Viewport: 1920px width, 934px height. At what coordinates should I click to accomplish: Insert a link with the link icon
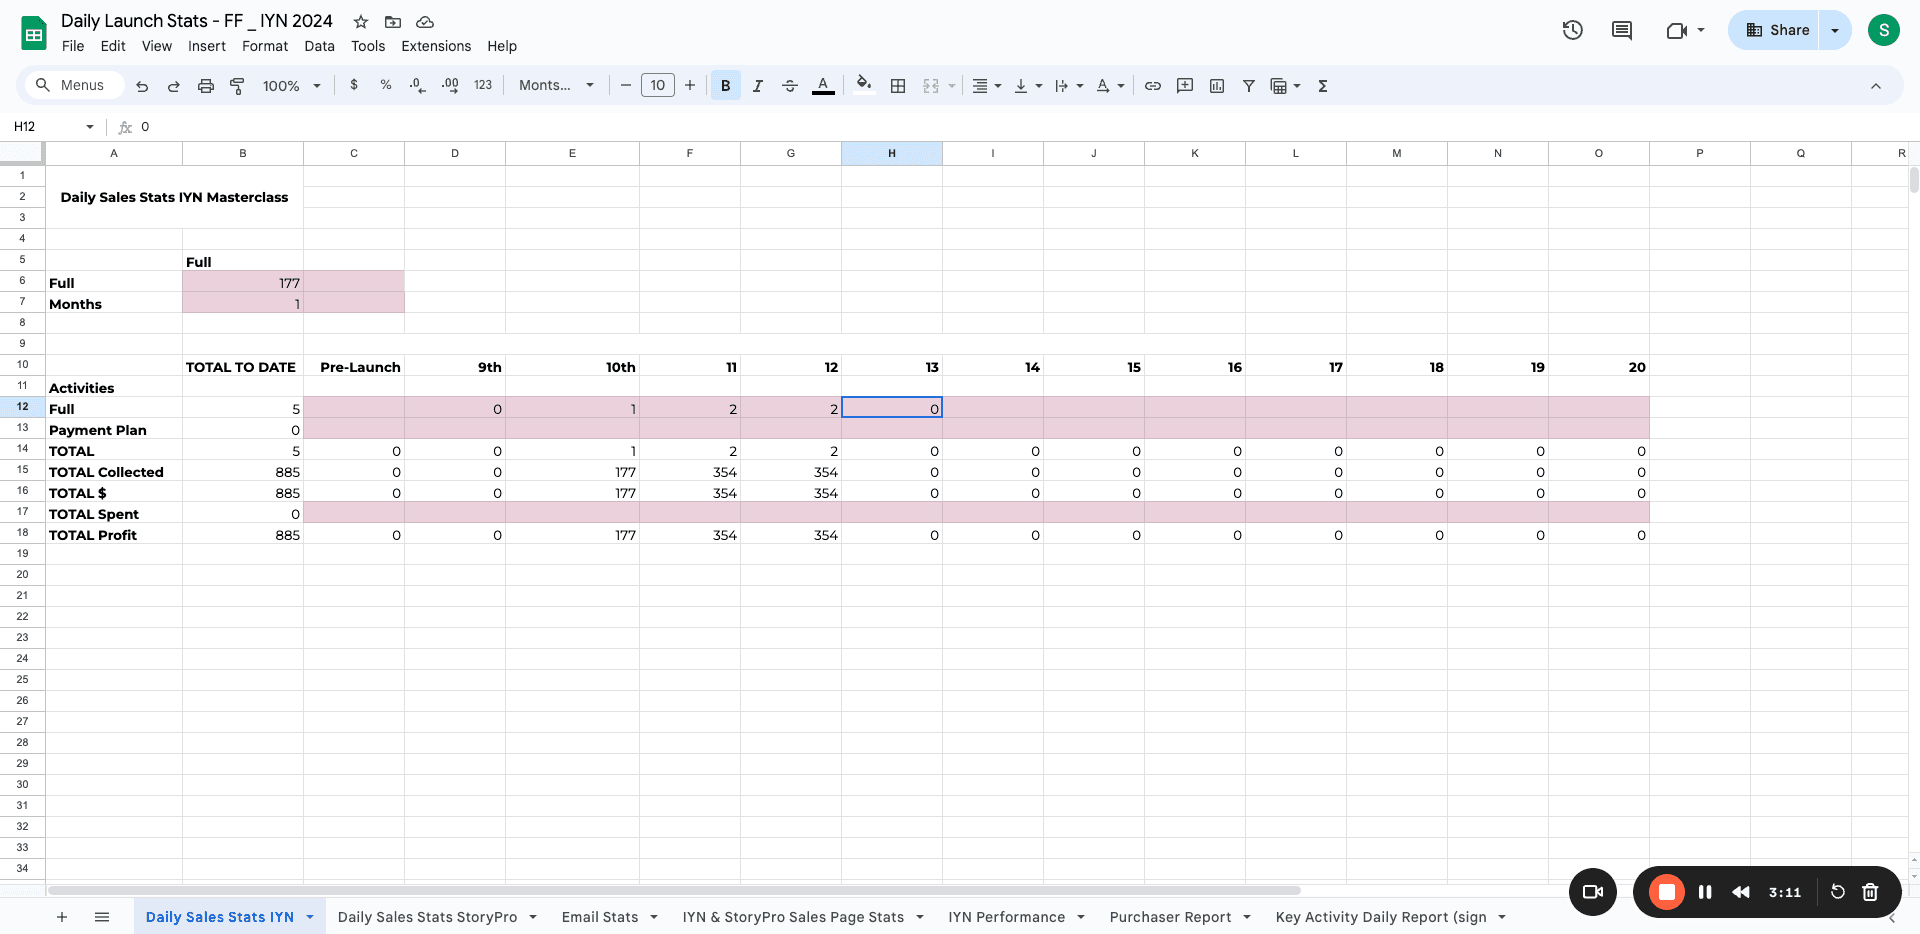(x=1153, y=86)
